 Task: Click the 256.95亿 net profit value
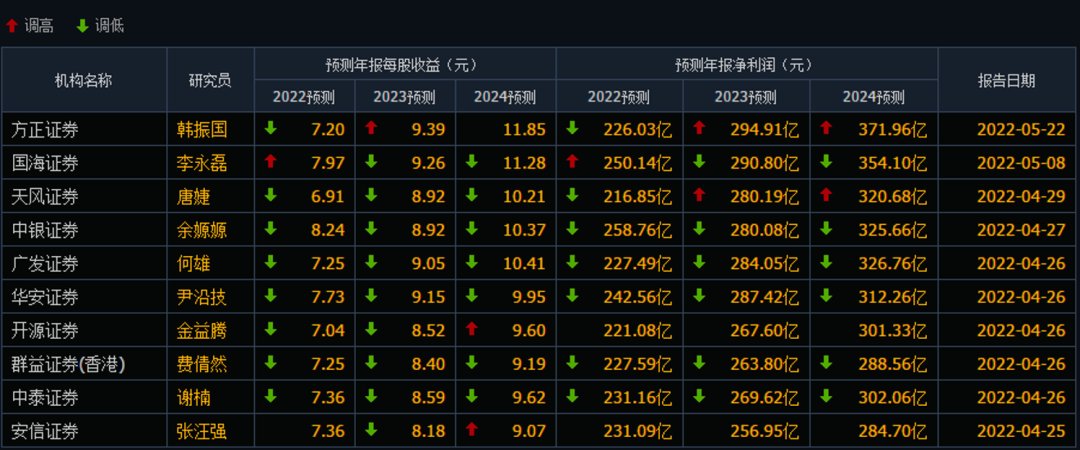pos(765,431)
